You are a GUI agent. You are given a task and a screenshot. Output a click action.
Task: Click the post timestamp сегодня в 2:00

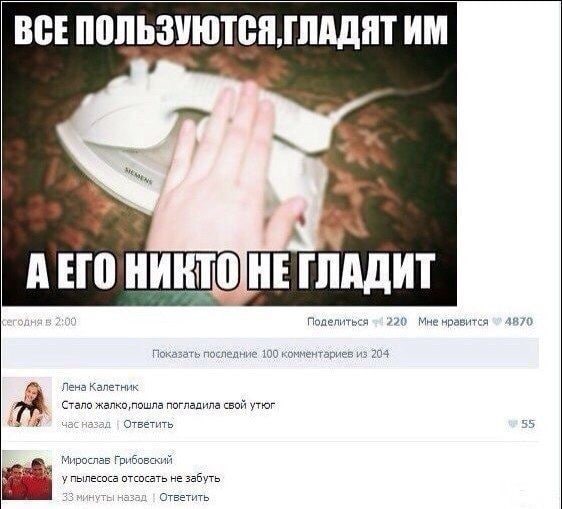pos(39,322)
